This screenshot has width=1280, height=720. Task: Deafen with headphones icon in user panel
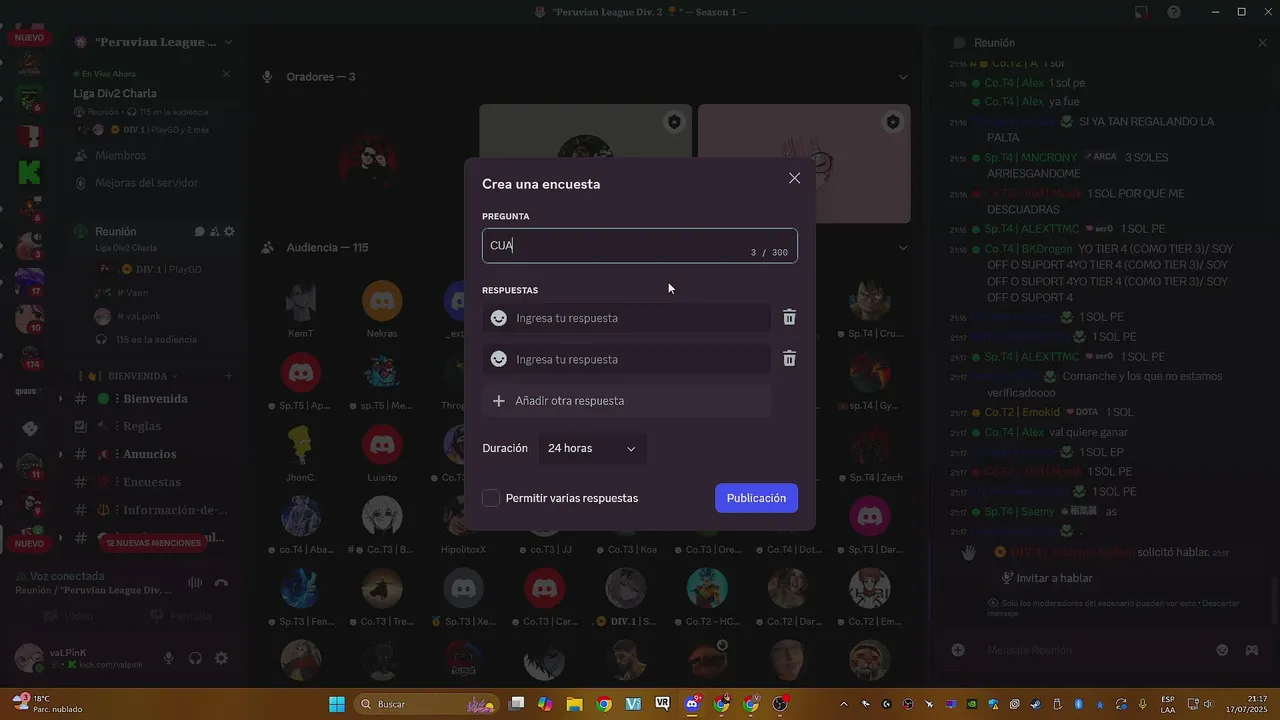tap(195, 658)
